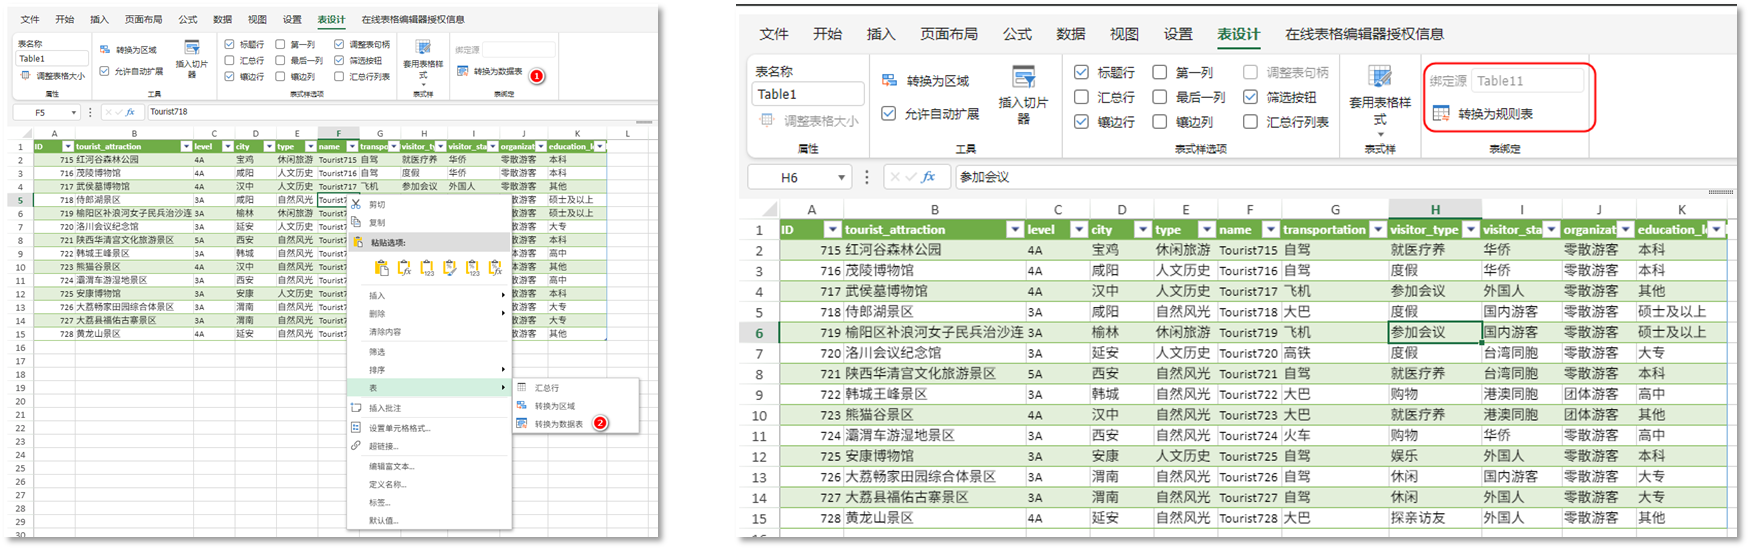Click 套用表格样式 icon in right screenshot

pos(1380,78)
